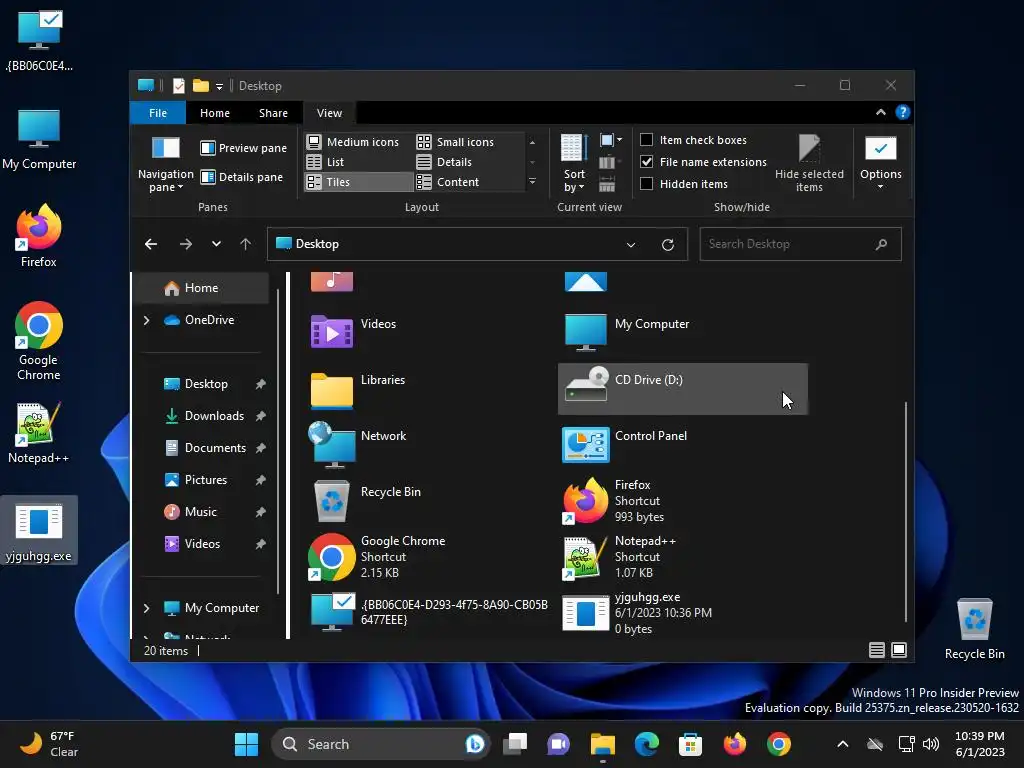
Task: Go up one folder level
Action: pos(246,244)
